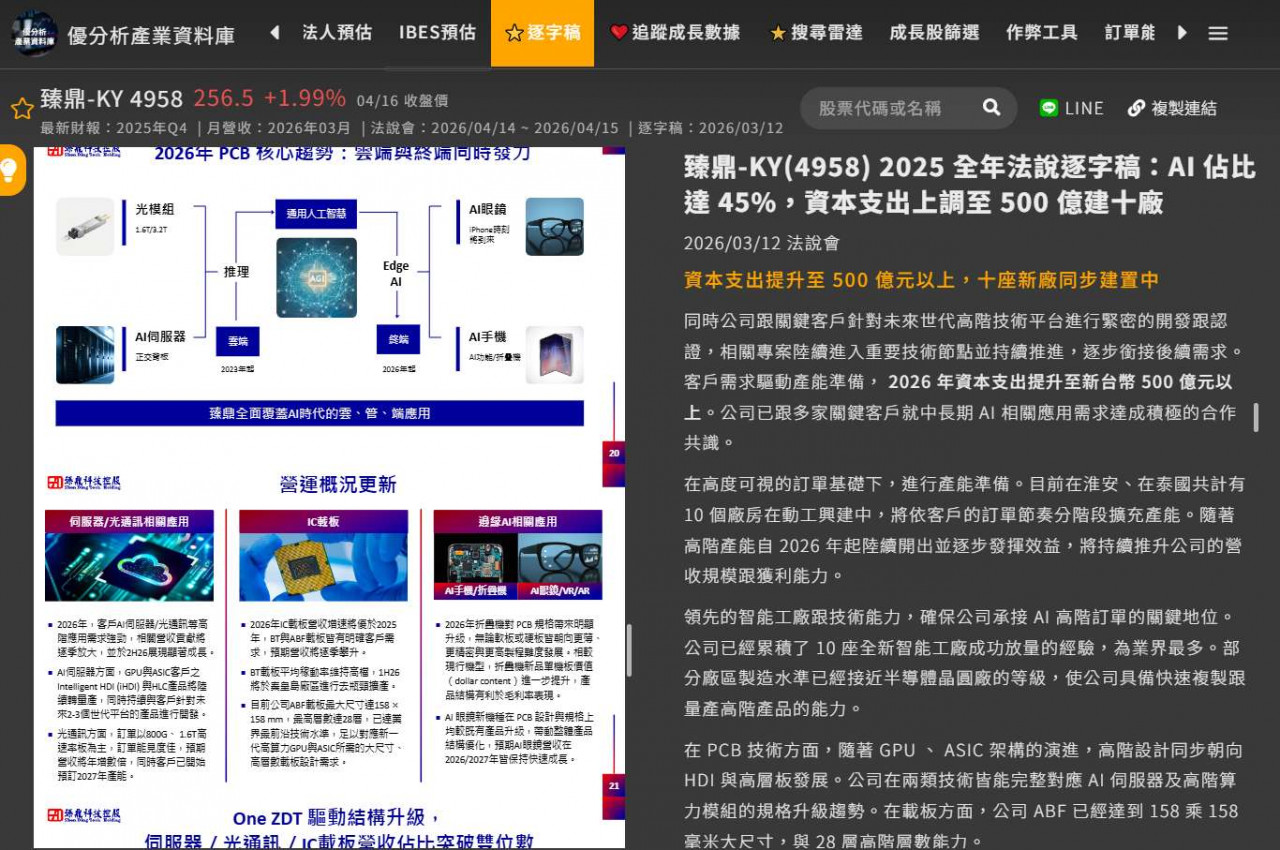Viewport: 1280px width, 850px height.
Task: Click the LINE sharing icon
Action: point(1048,108)
